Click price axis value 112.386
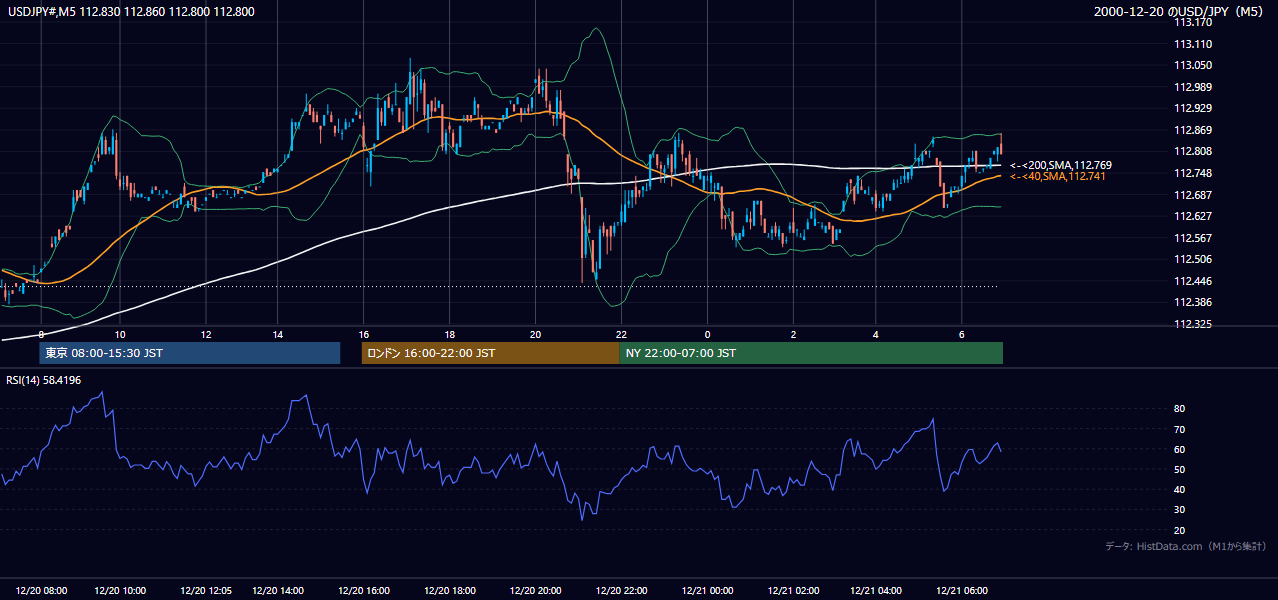This screenshot has width=1278, height=600. [1193, 302]
